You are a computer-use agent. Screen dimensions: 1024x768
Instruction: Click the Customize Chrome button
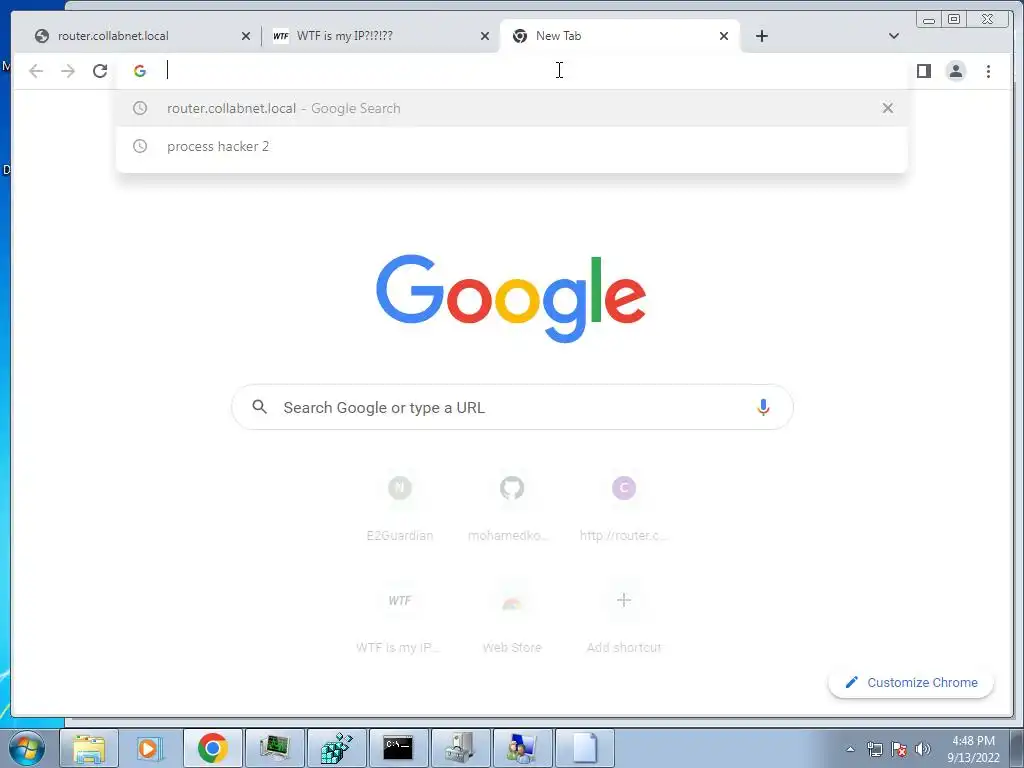(x=911, y=682)
